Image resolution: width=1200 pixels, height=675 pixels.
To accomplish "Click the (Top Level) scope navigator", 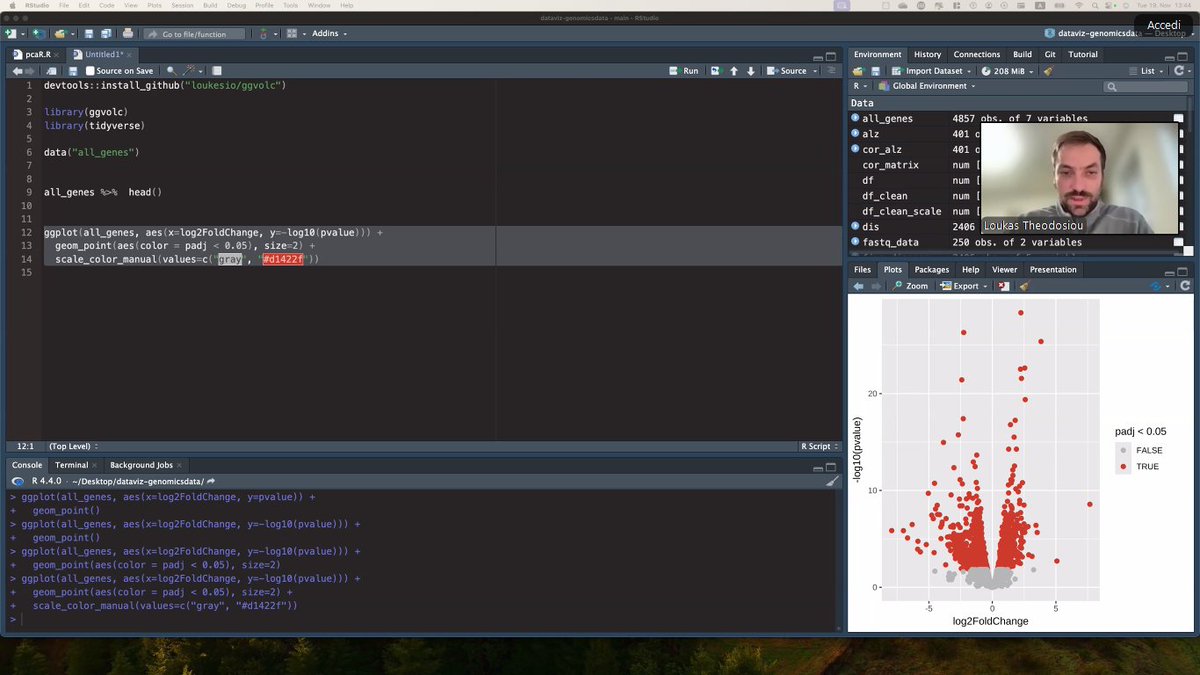I will pos(74,446).
